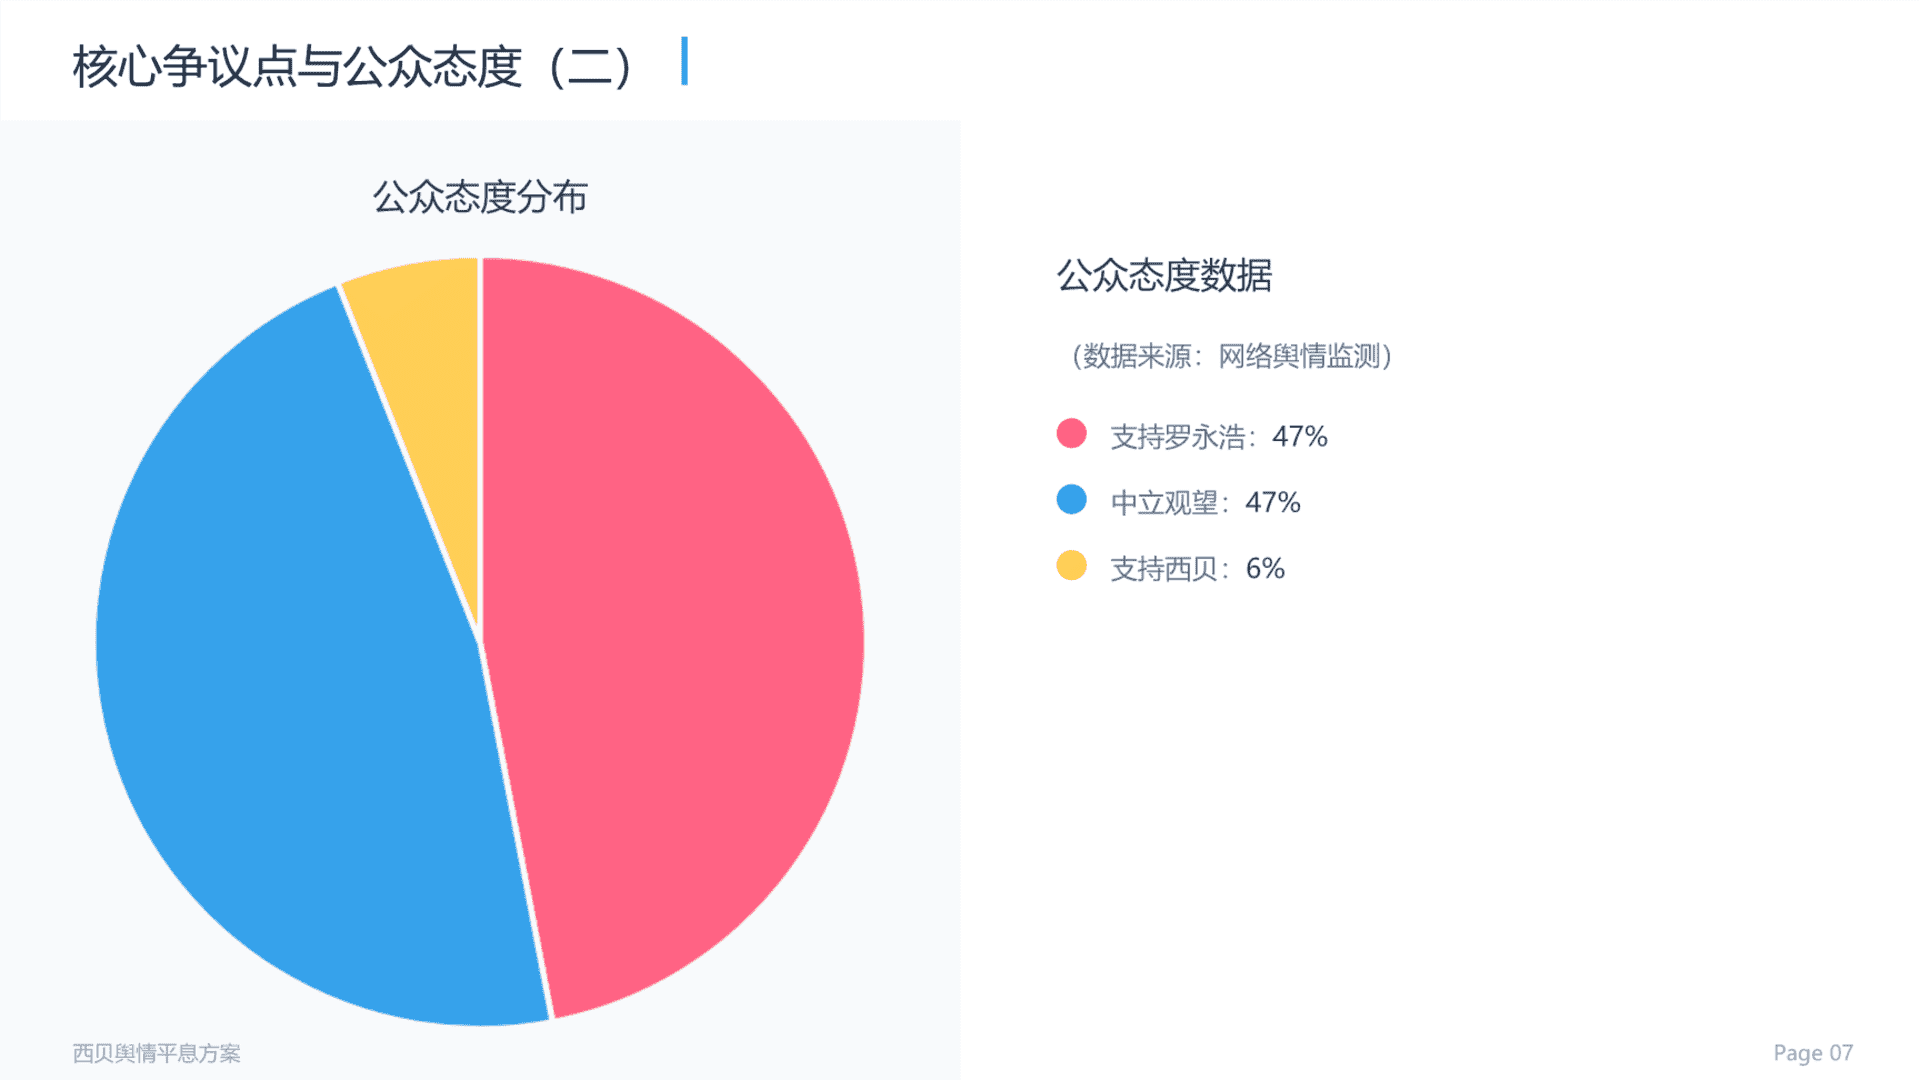Screen dimensions: 1920x1080
Task: Select the red legend dot beside 支持罗永浩
Action: pyautogui.click(x=1071, y=434)
